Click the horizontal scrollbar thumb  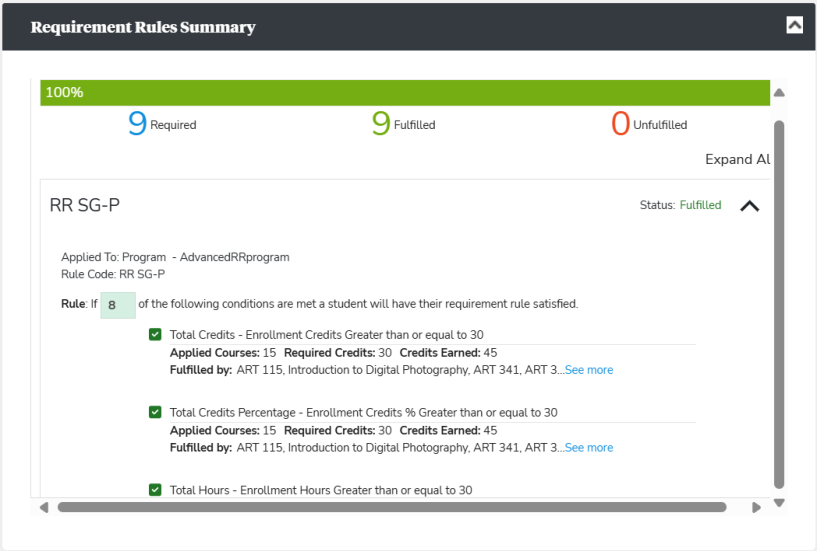392,507
